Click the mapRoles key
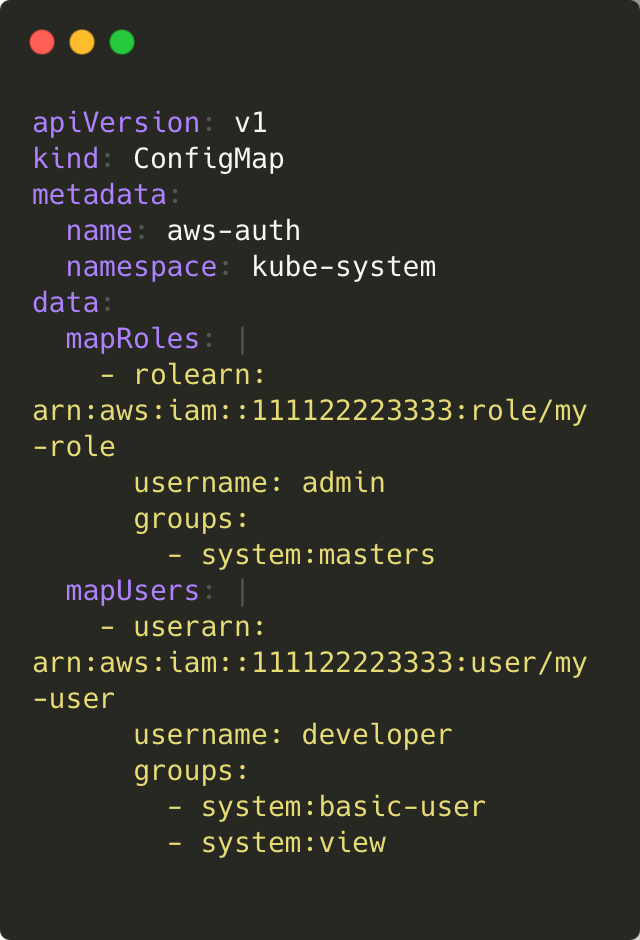 [x=132, y=339]
